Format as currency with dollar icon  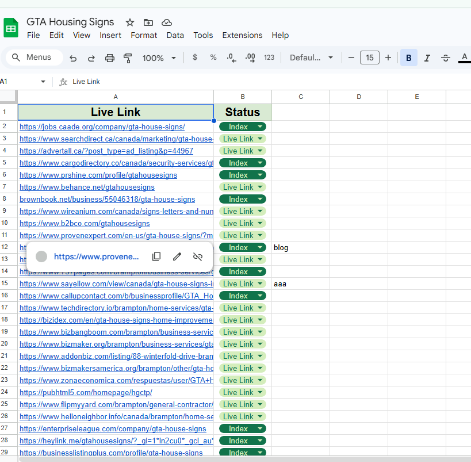(x=195, y=58)
